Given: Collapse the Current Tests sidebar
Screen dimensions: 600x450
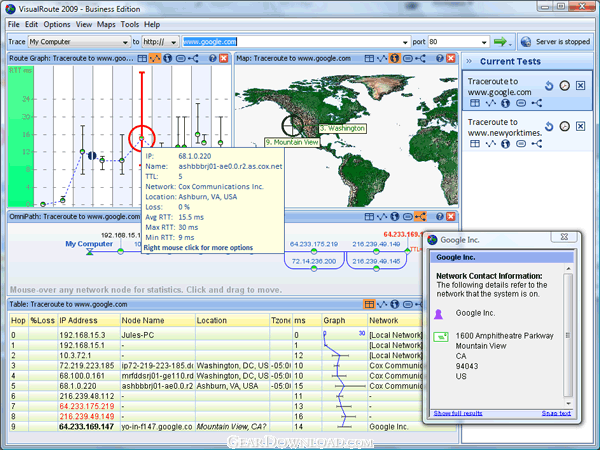Looking at the screenshot, I should (469, 62).
